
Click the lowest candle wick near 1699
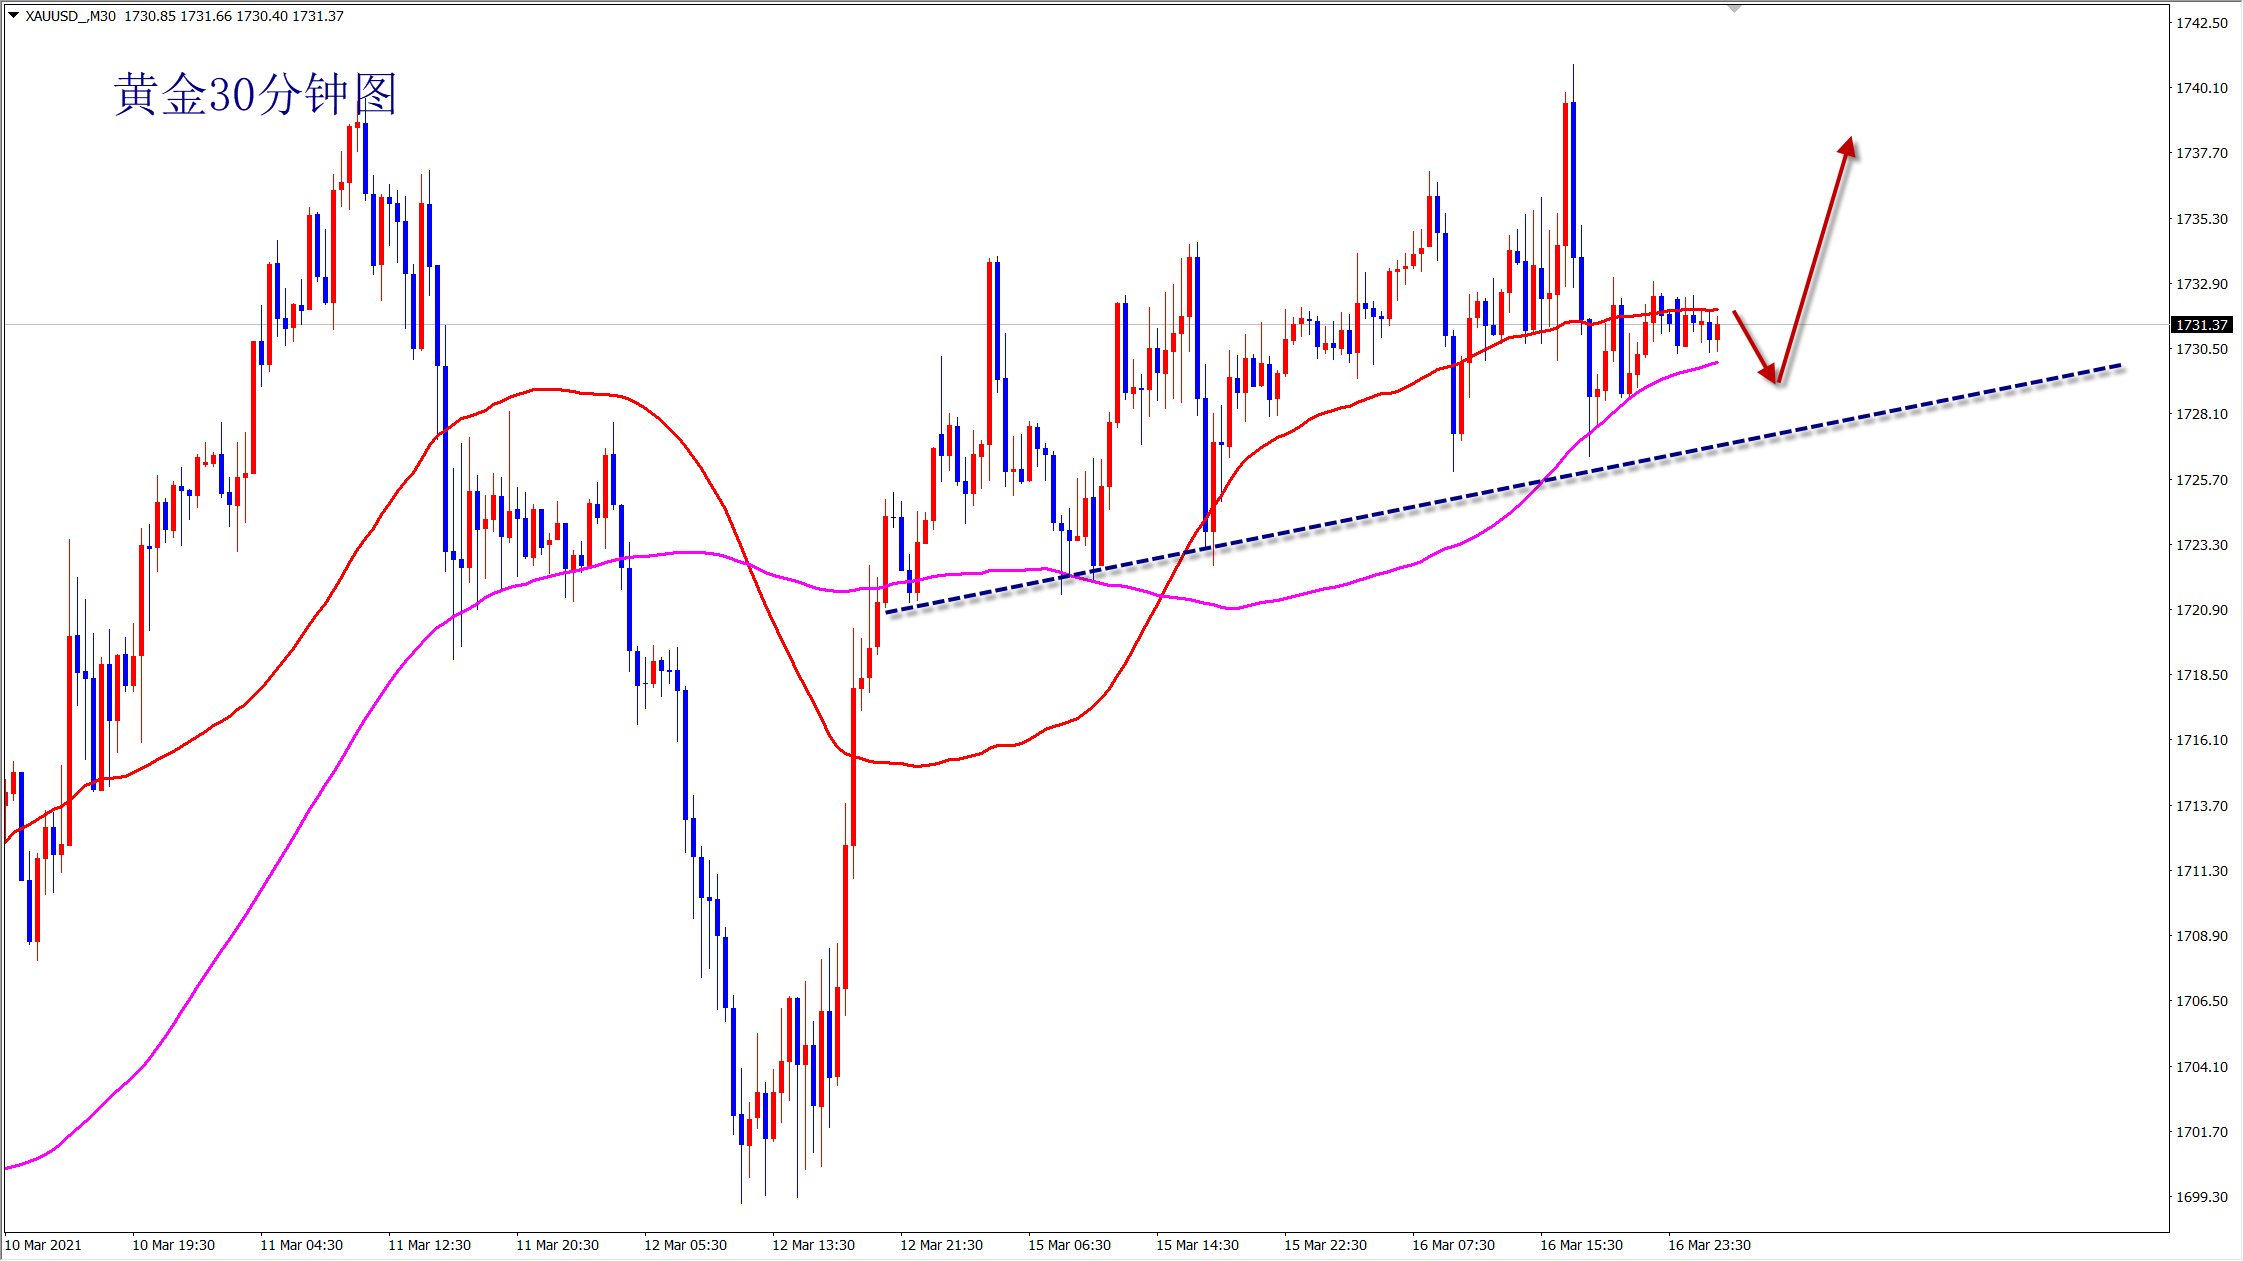pyautogui.click(x=741, y=1180)
